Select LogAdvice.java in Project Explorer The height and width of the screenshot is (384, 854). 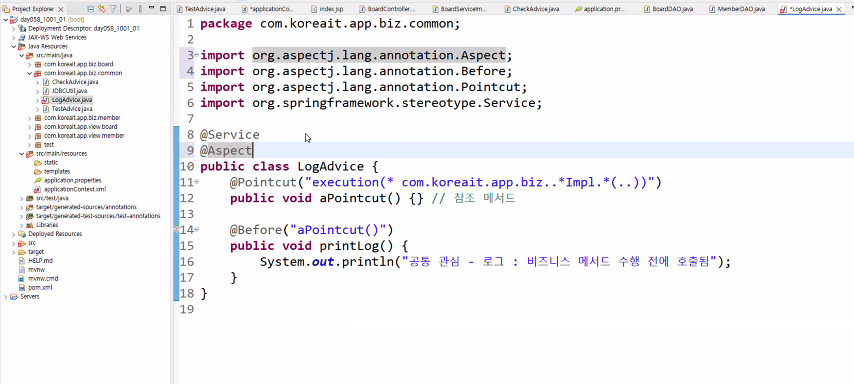72,100
